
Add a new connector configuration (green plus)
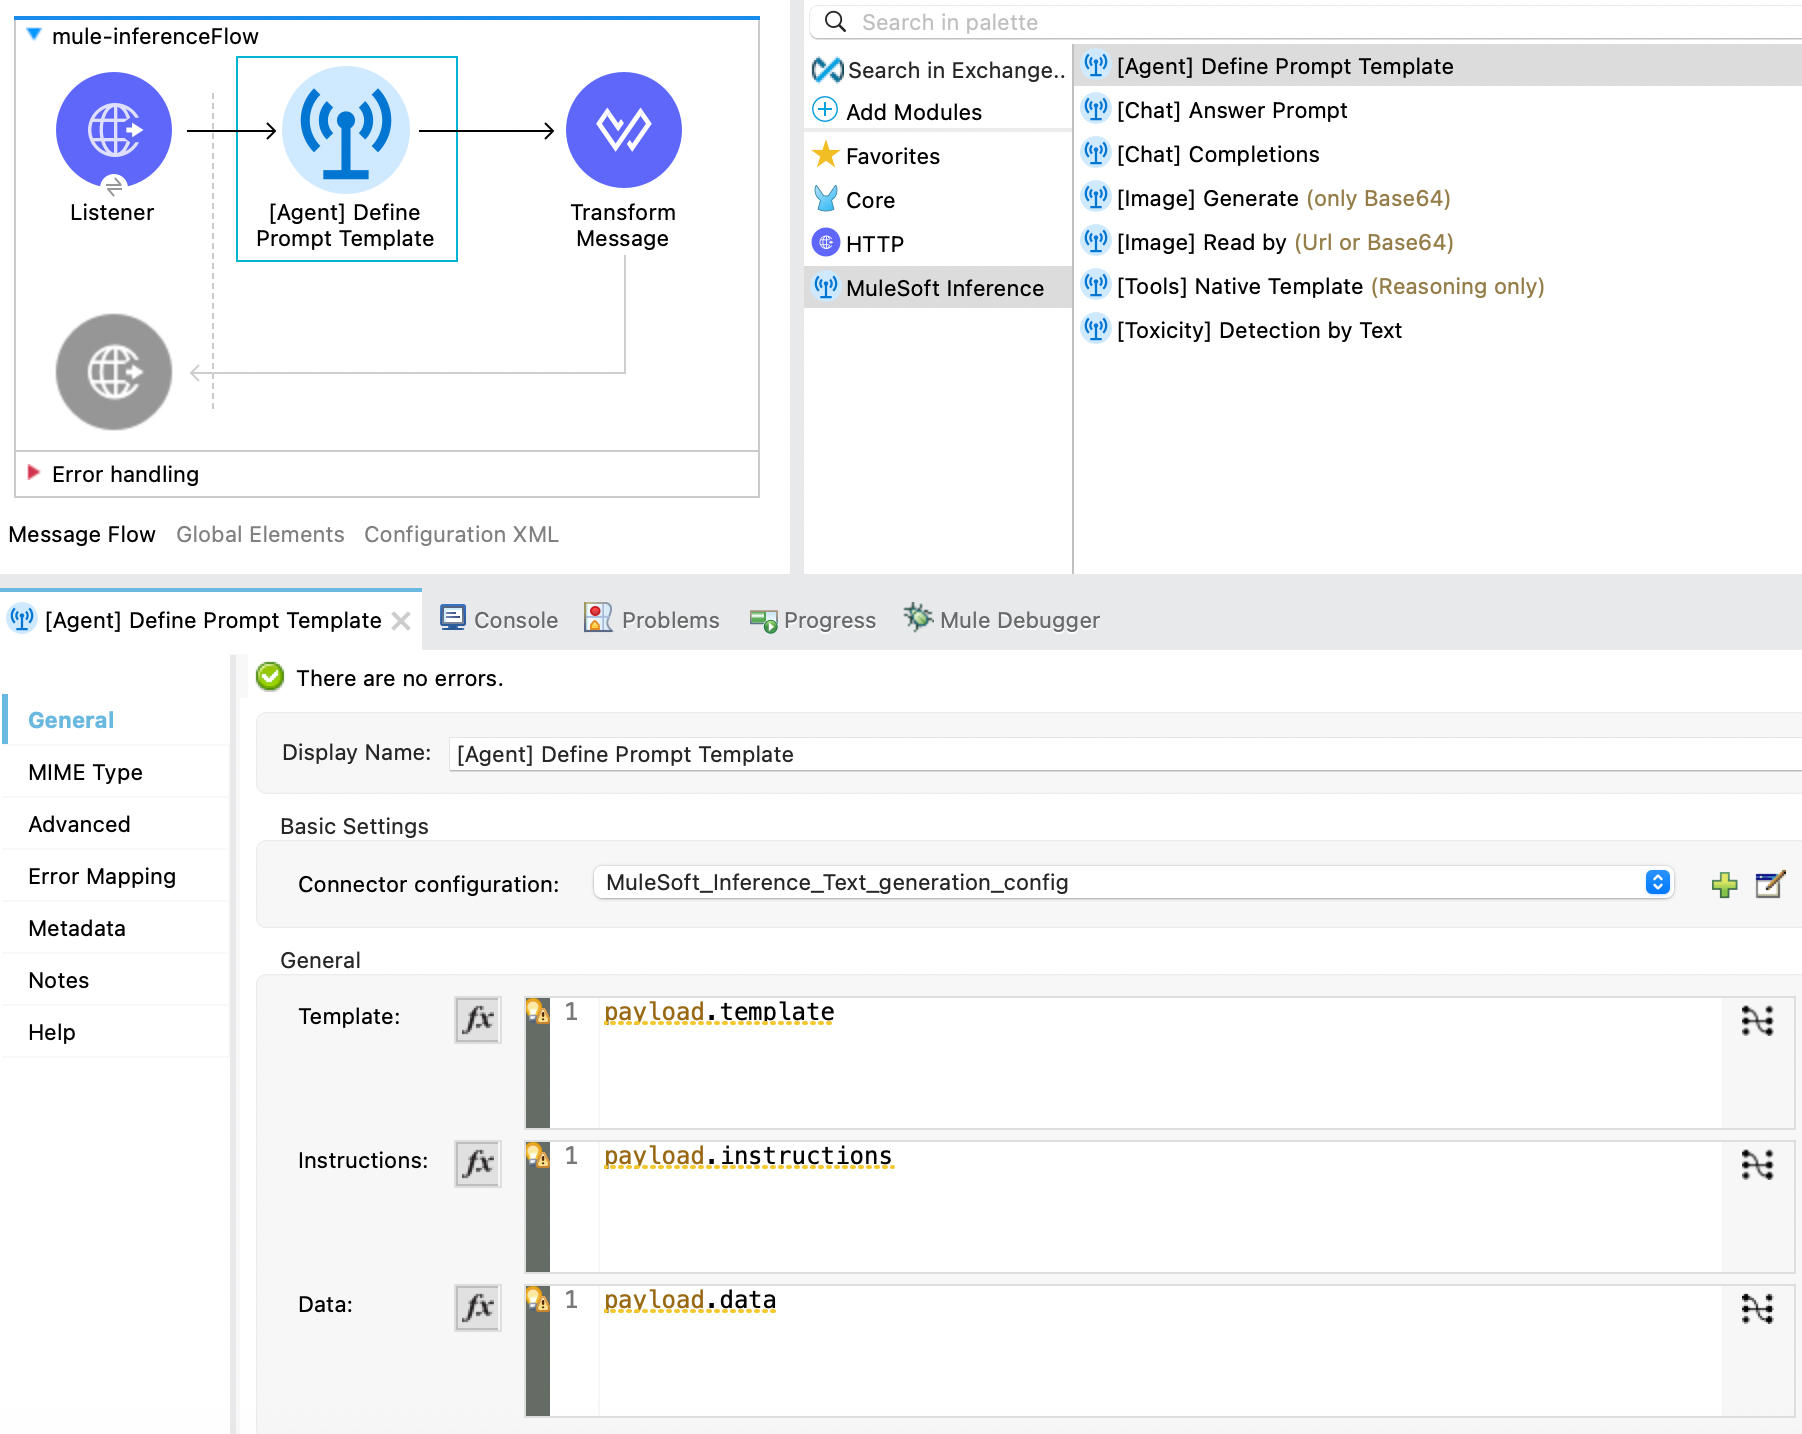[1725, 884]
